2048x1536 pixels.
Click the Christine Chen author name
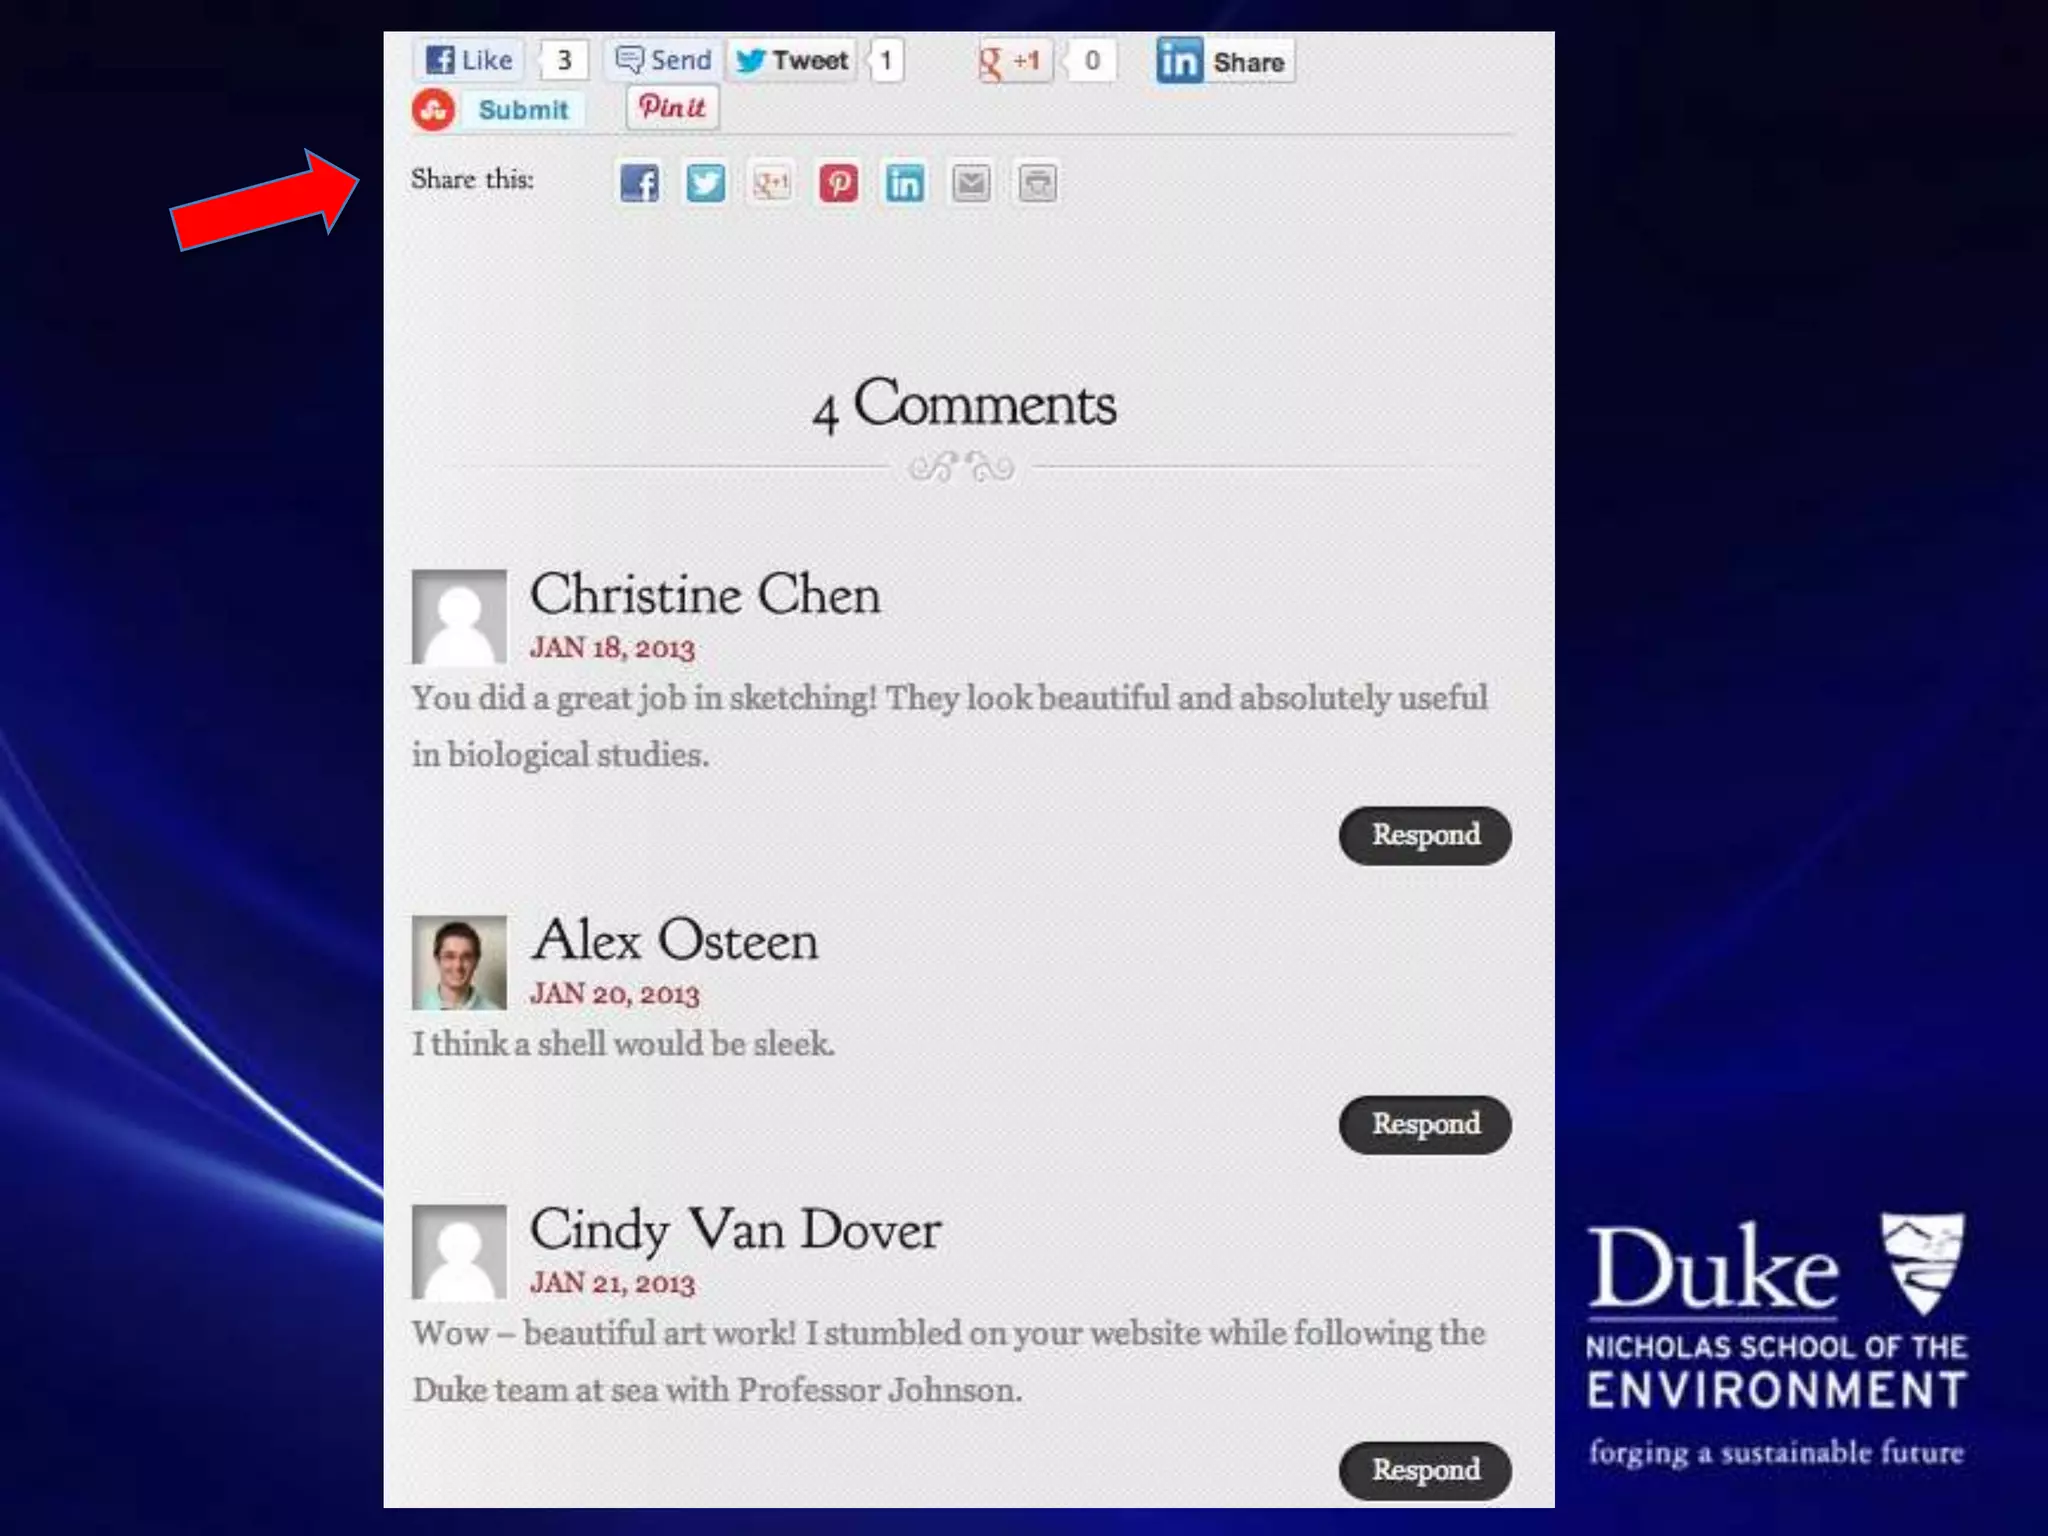pyautogui.click(x=705, y=595)
